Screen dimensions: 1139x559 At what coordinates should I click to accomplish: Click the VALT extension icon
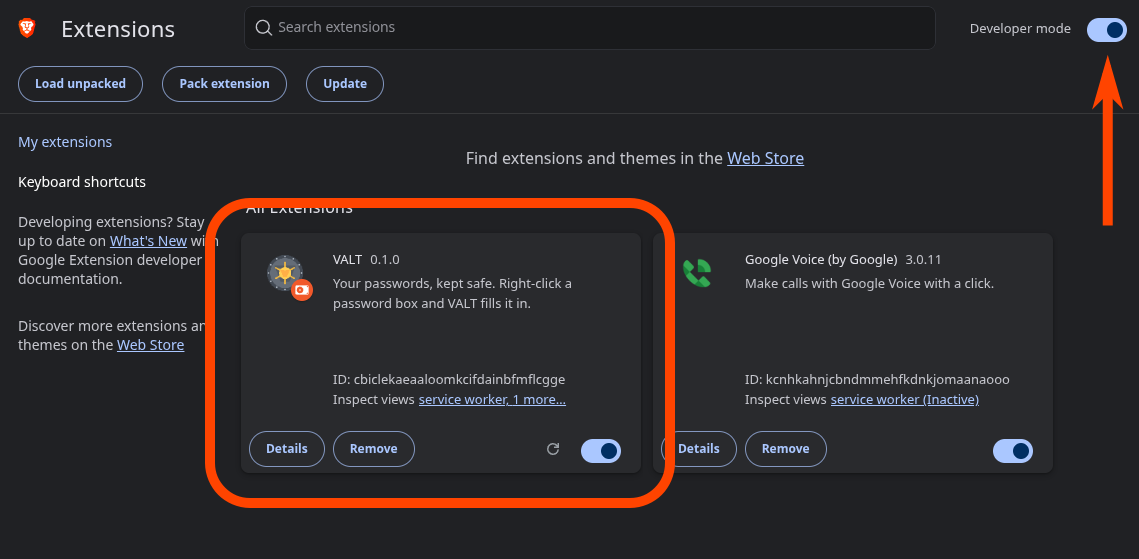click(x=289, y=277)
